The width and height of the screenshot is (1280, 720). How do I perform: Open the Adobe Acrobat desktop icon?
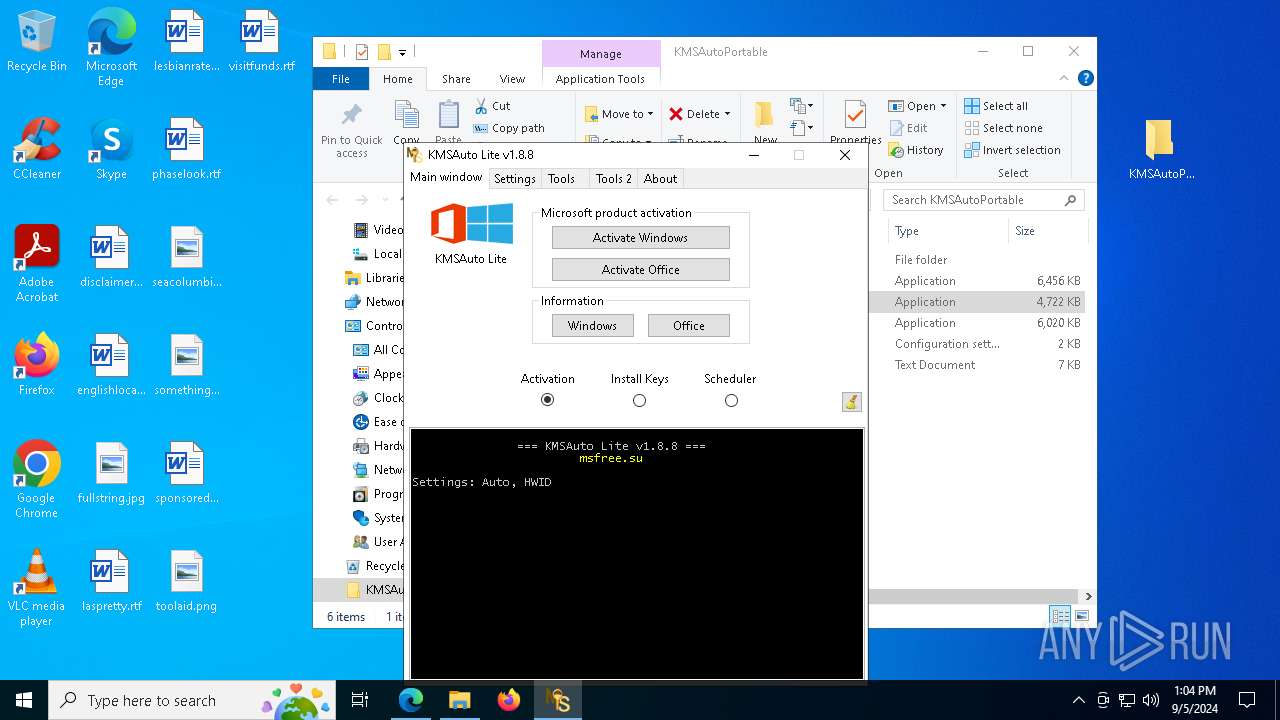click(x=37, y=263)
